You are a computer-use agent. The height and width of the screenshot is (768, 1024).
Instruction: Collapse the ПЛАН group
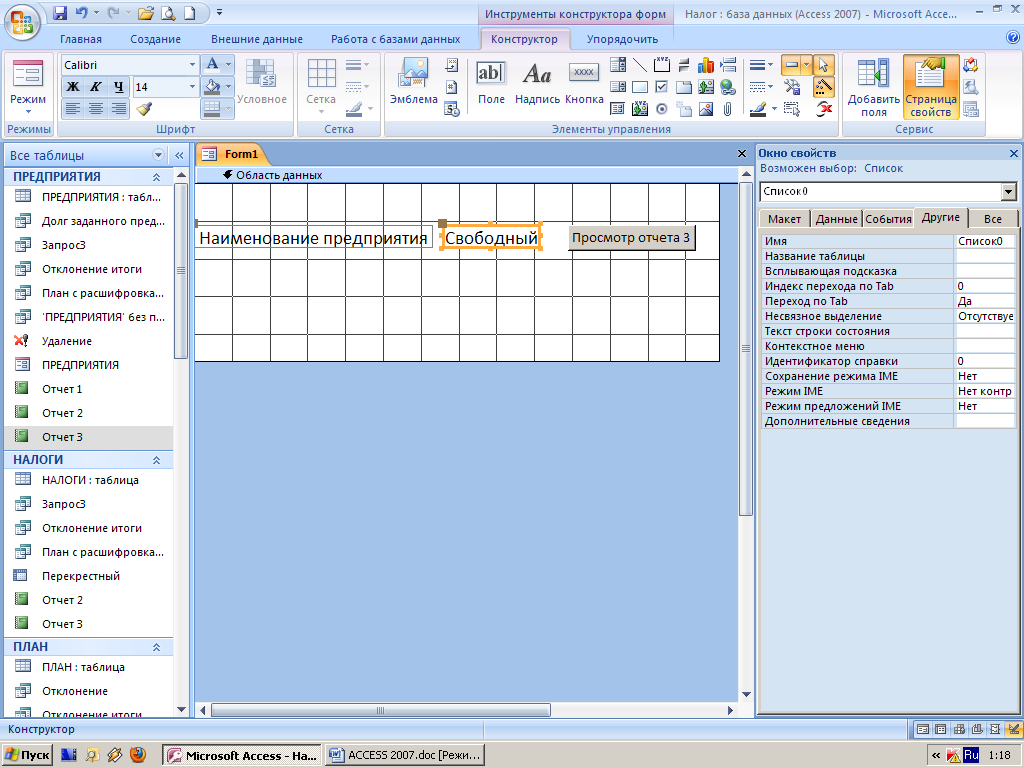(157, 647)
